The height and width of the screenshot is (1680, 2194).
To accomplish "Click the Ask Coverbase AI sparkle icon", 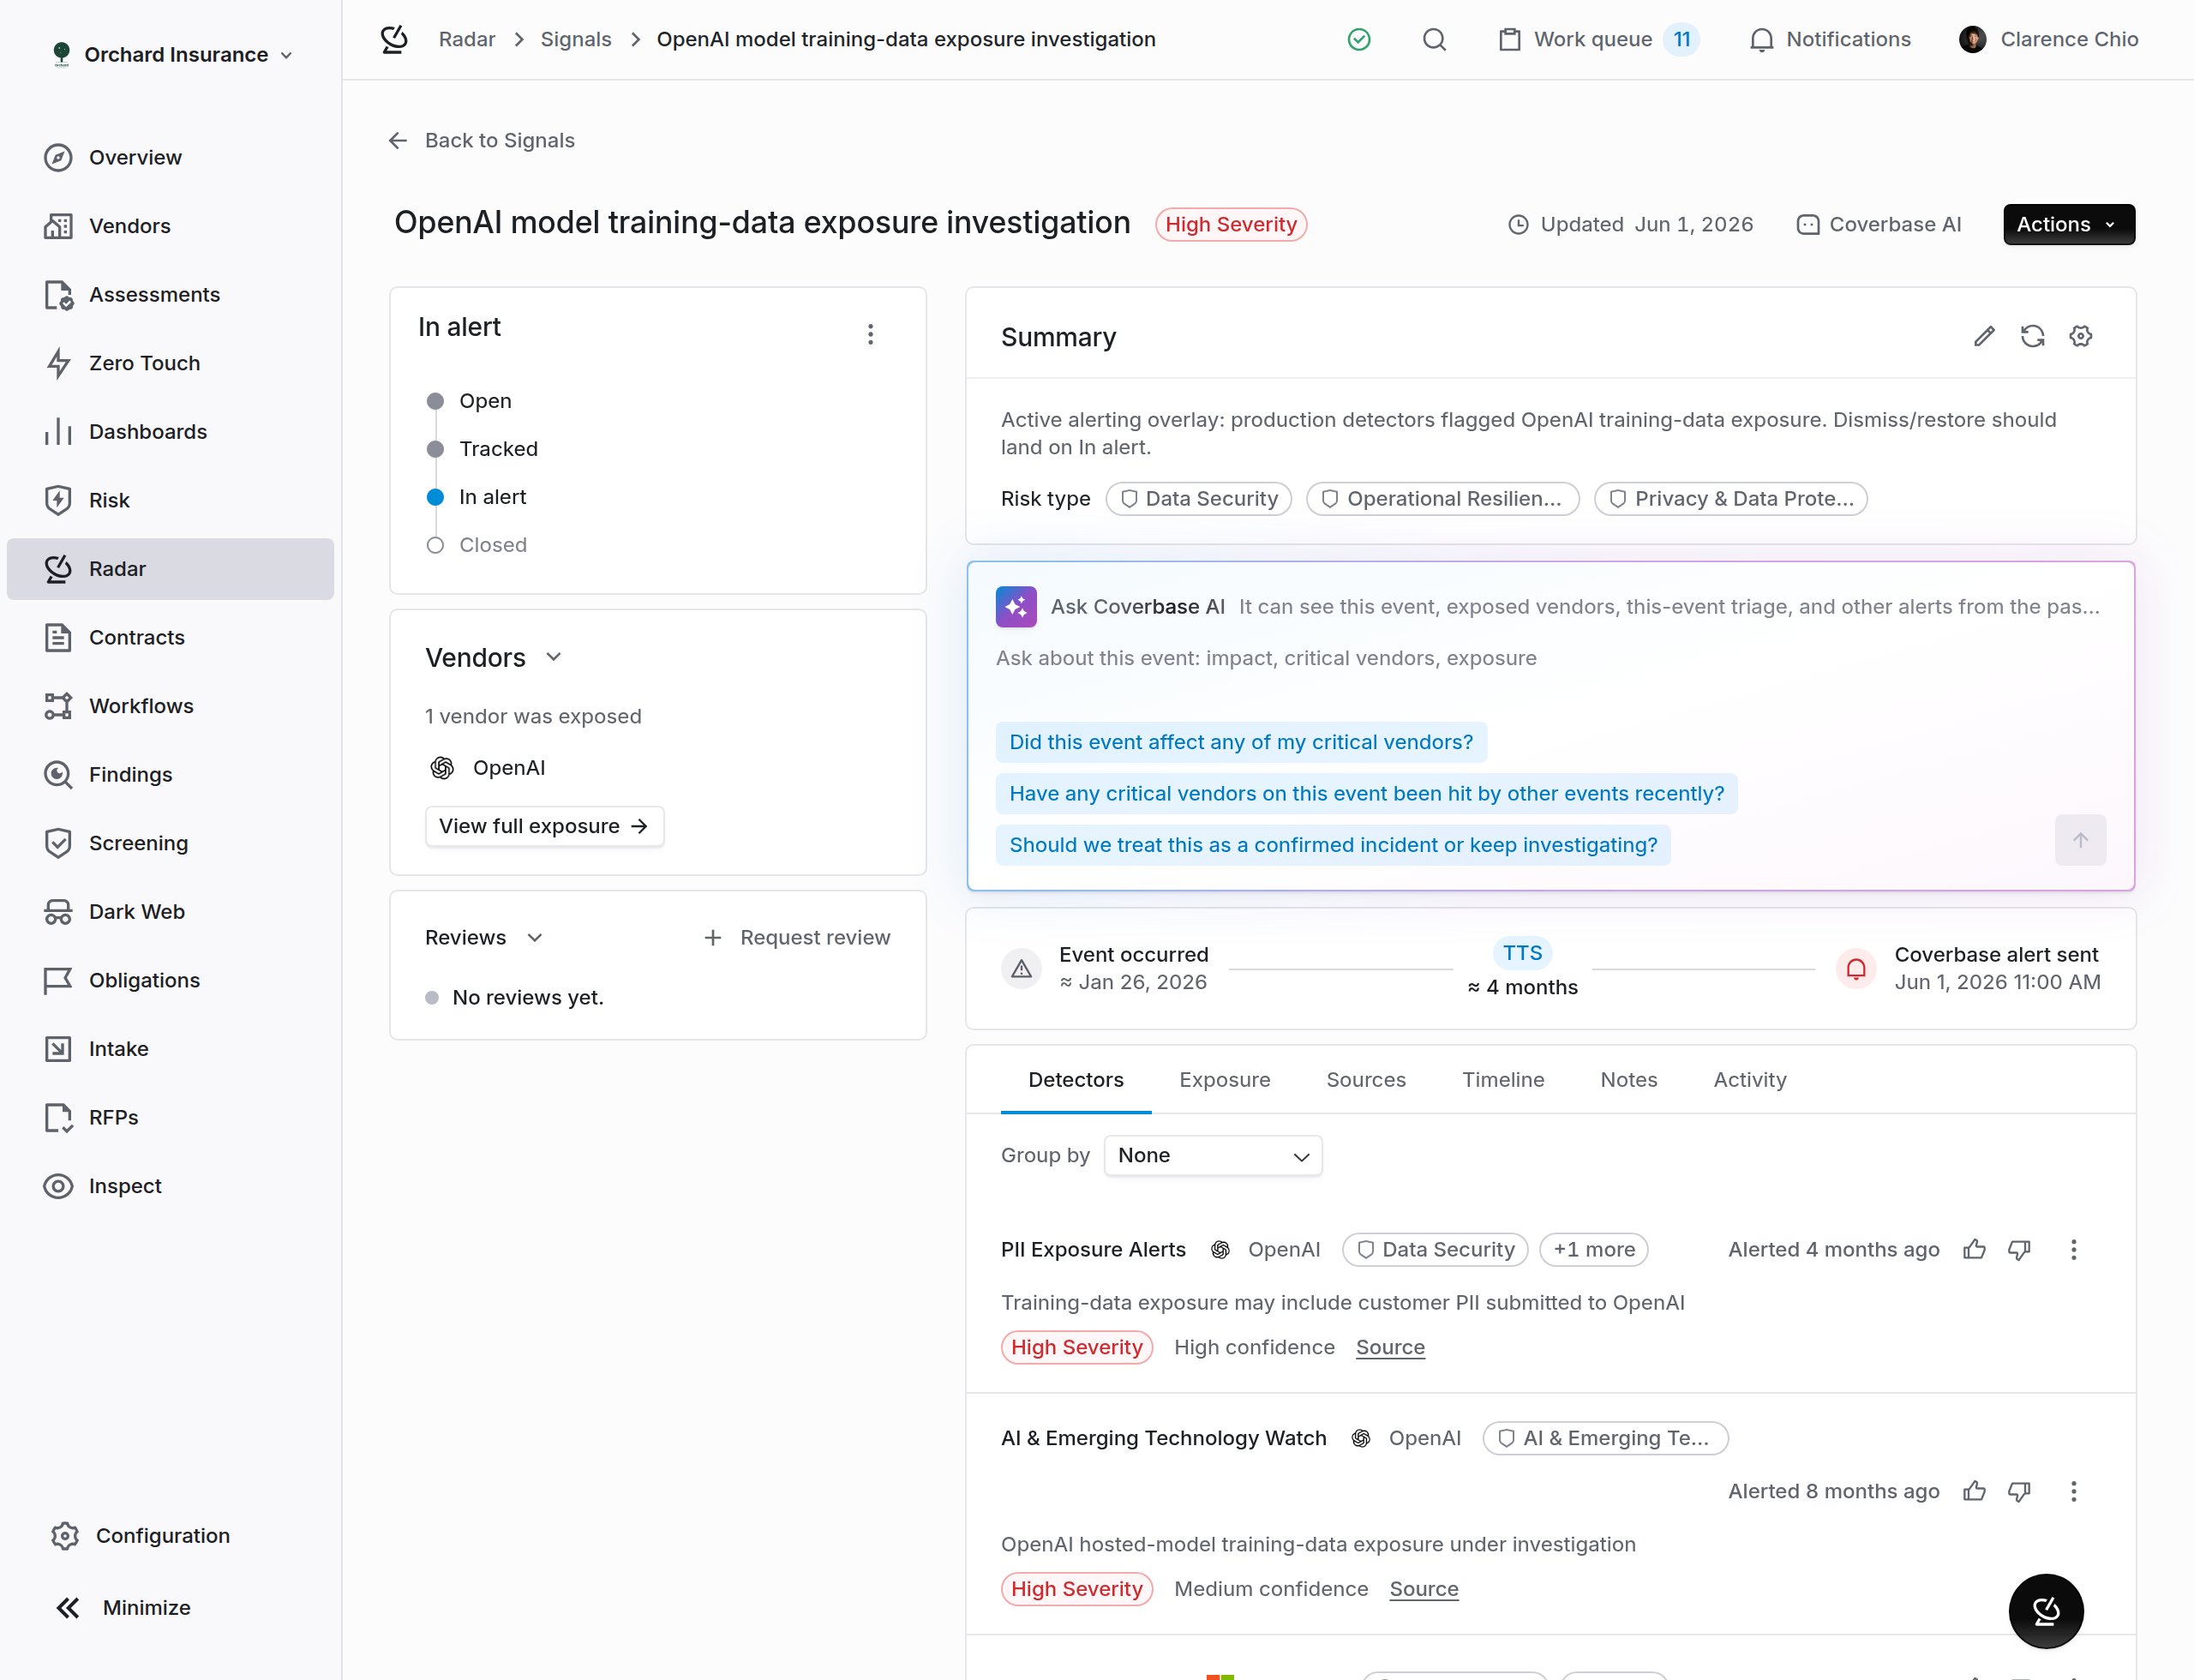I will (1016, 607).
